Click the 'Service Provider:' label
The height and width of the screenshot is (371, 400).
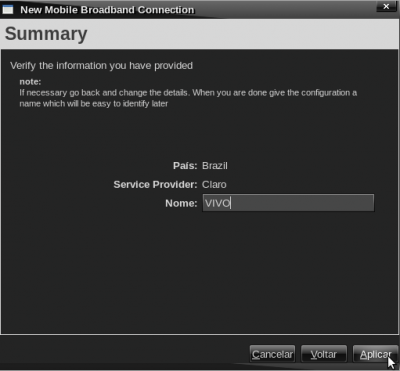click(155, 185)
